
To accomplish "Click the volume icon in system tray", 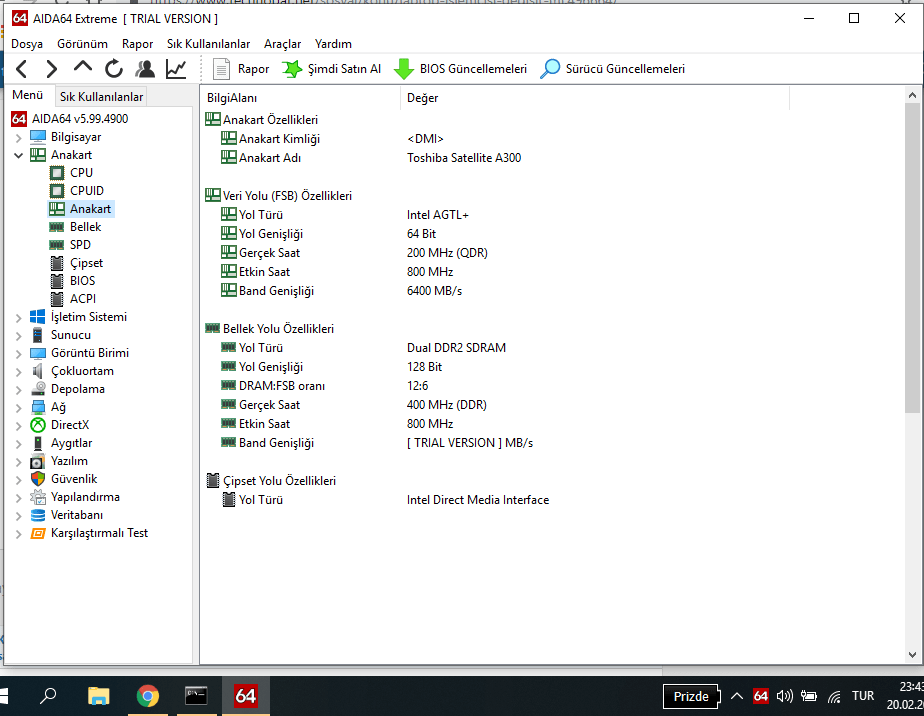I will (784, 697).
